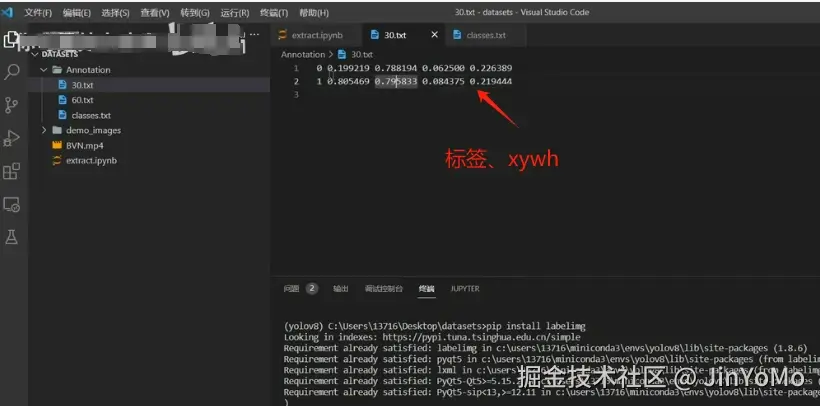820x406 pixels.
Task: Open the 编辑(E) menu
Action: (x=77, y=13)
